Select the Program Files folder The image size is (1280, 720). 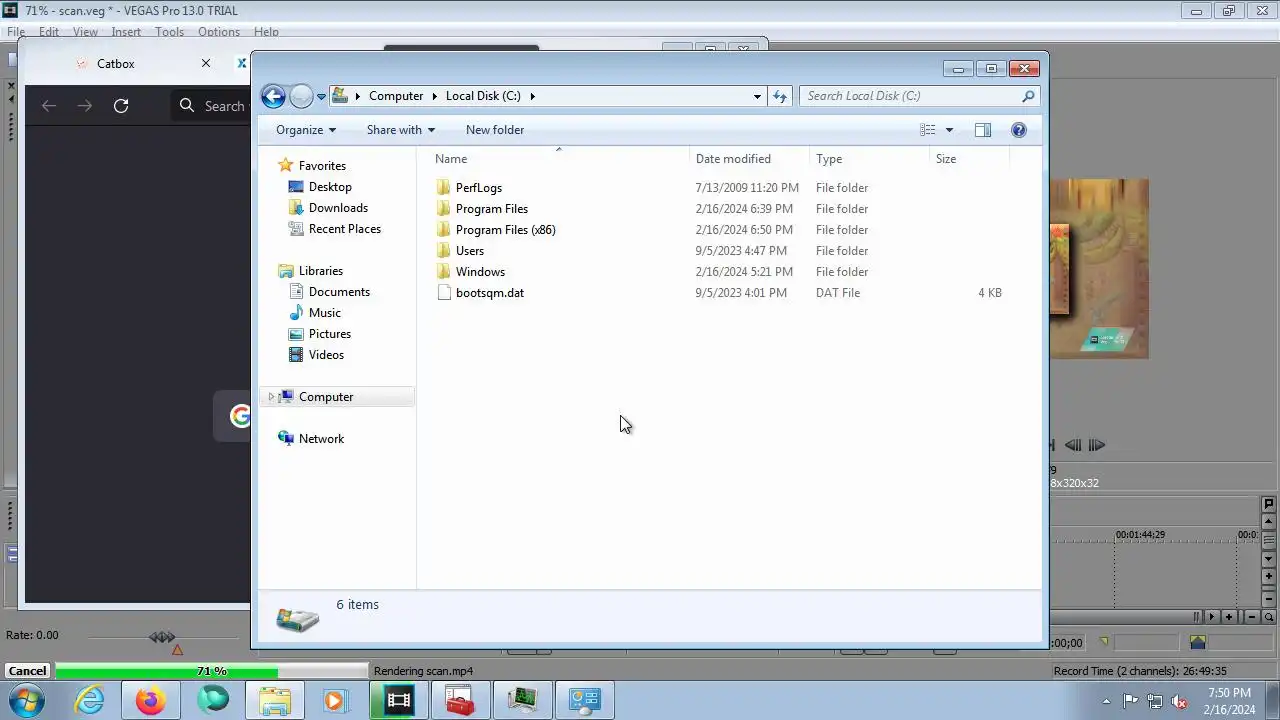click(492, 209)
